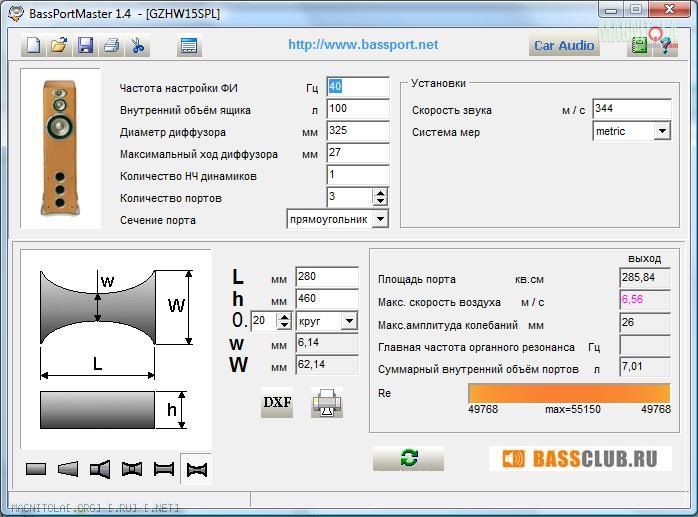Select the double-flared hourglass port shape
The width and height of the screenshot is (698, 517).
coord(196,469)
